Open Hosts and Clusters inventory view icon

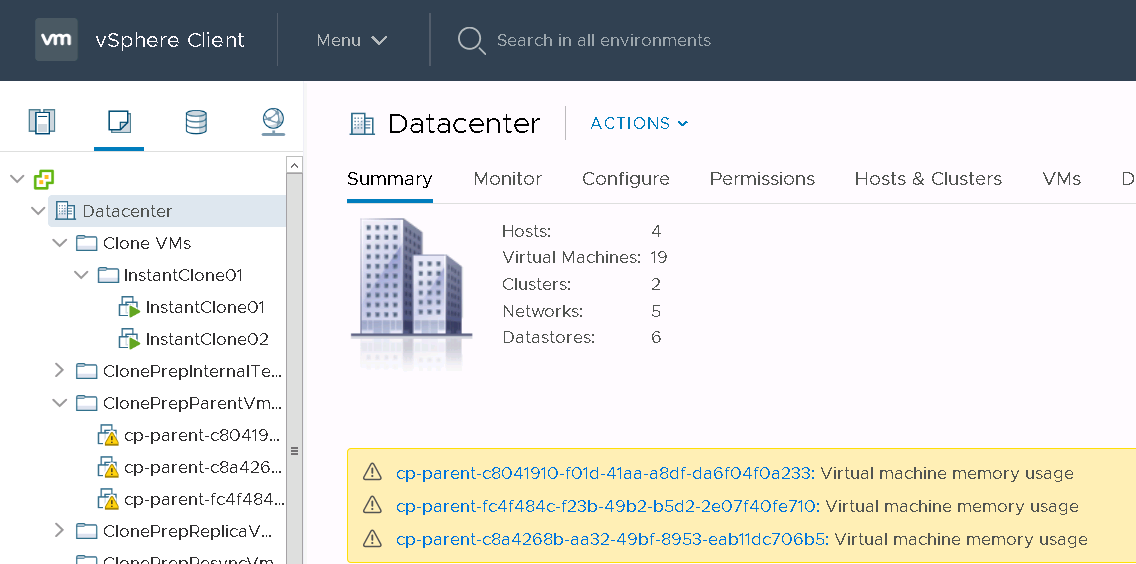42,121
